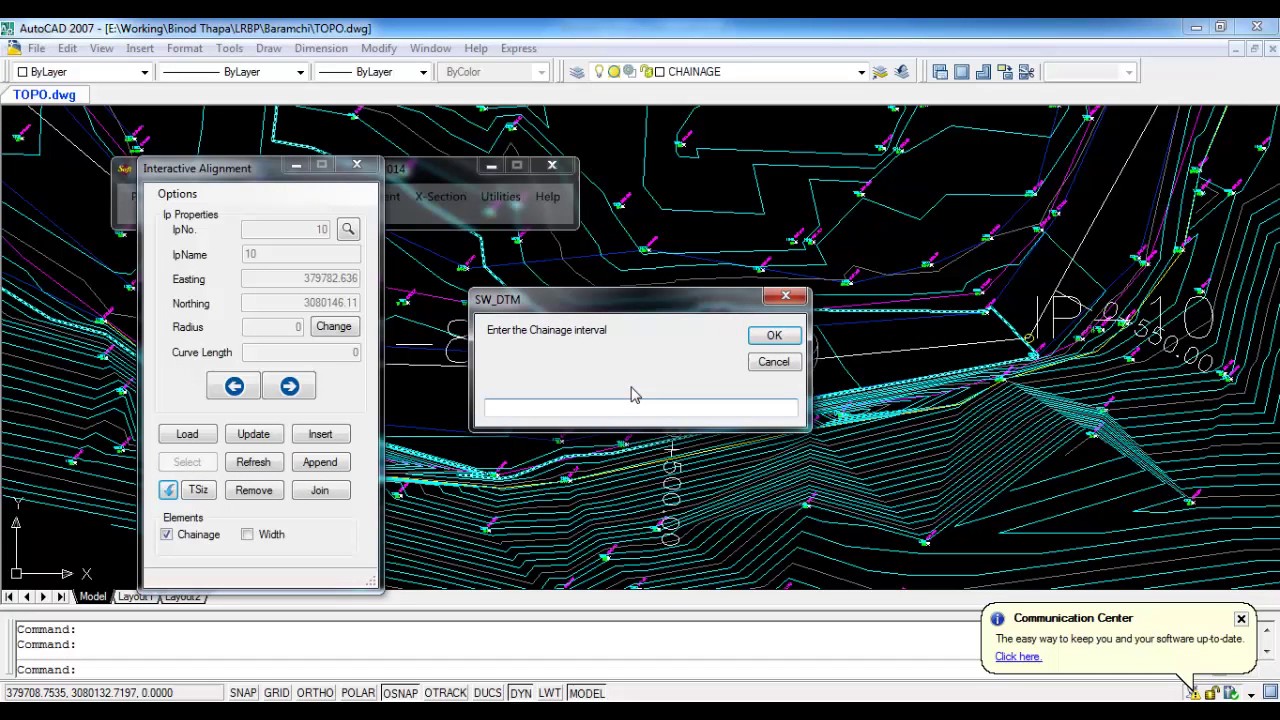Click the AutoCAD menu bar application icon
The image size is (1280, 720).
coord(13,48)
